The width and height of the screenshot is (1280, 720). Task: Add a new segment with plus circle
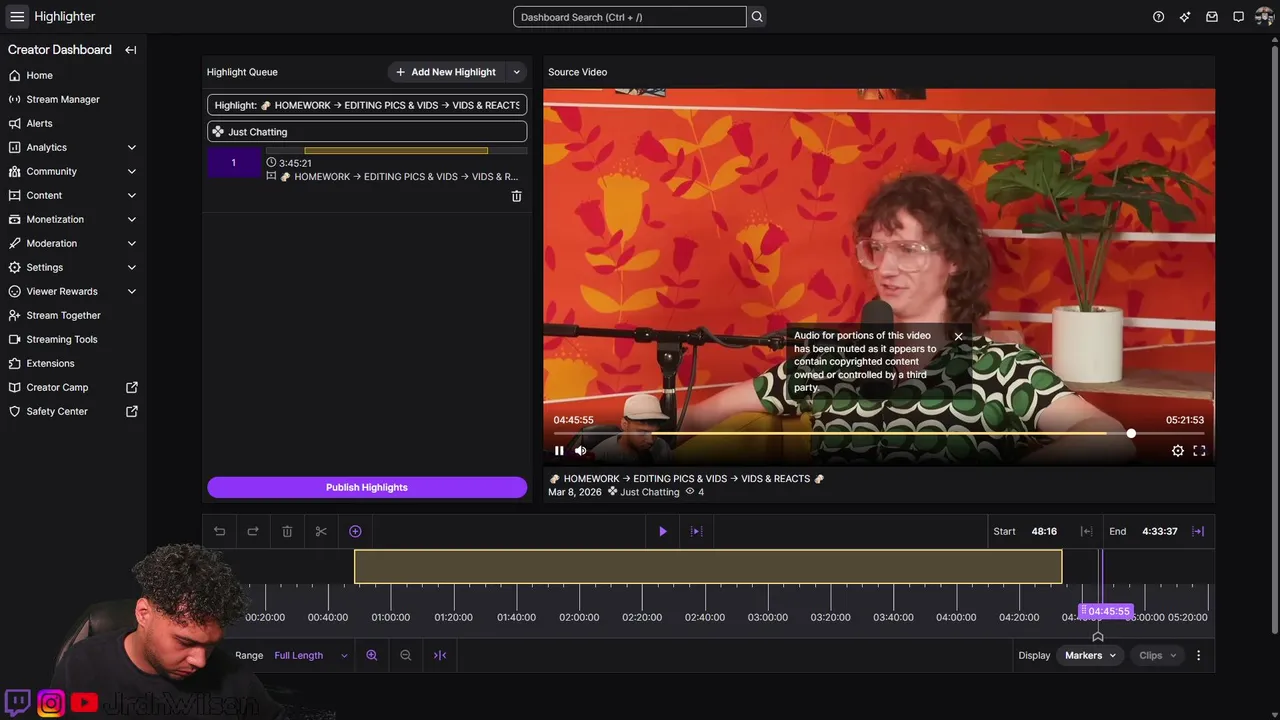[x=355, y=531]
